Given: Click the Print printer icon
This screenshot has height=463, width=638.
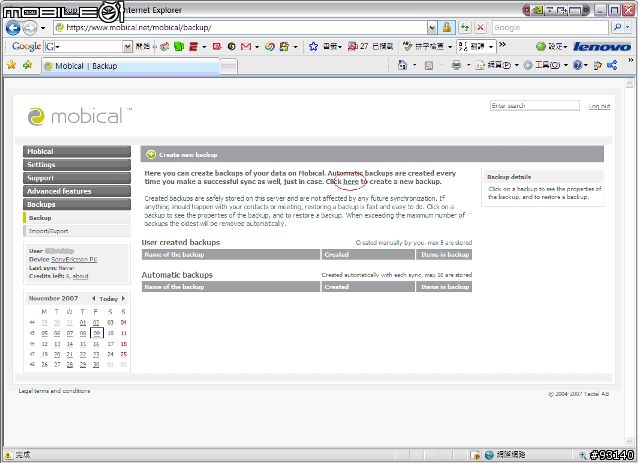Looking at the screenshot, I should click(x=457, y=65).
